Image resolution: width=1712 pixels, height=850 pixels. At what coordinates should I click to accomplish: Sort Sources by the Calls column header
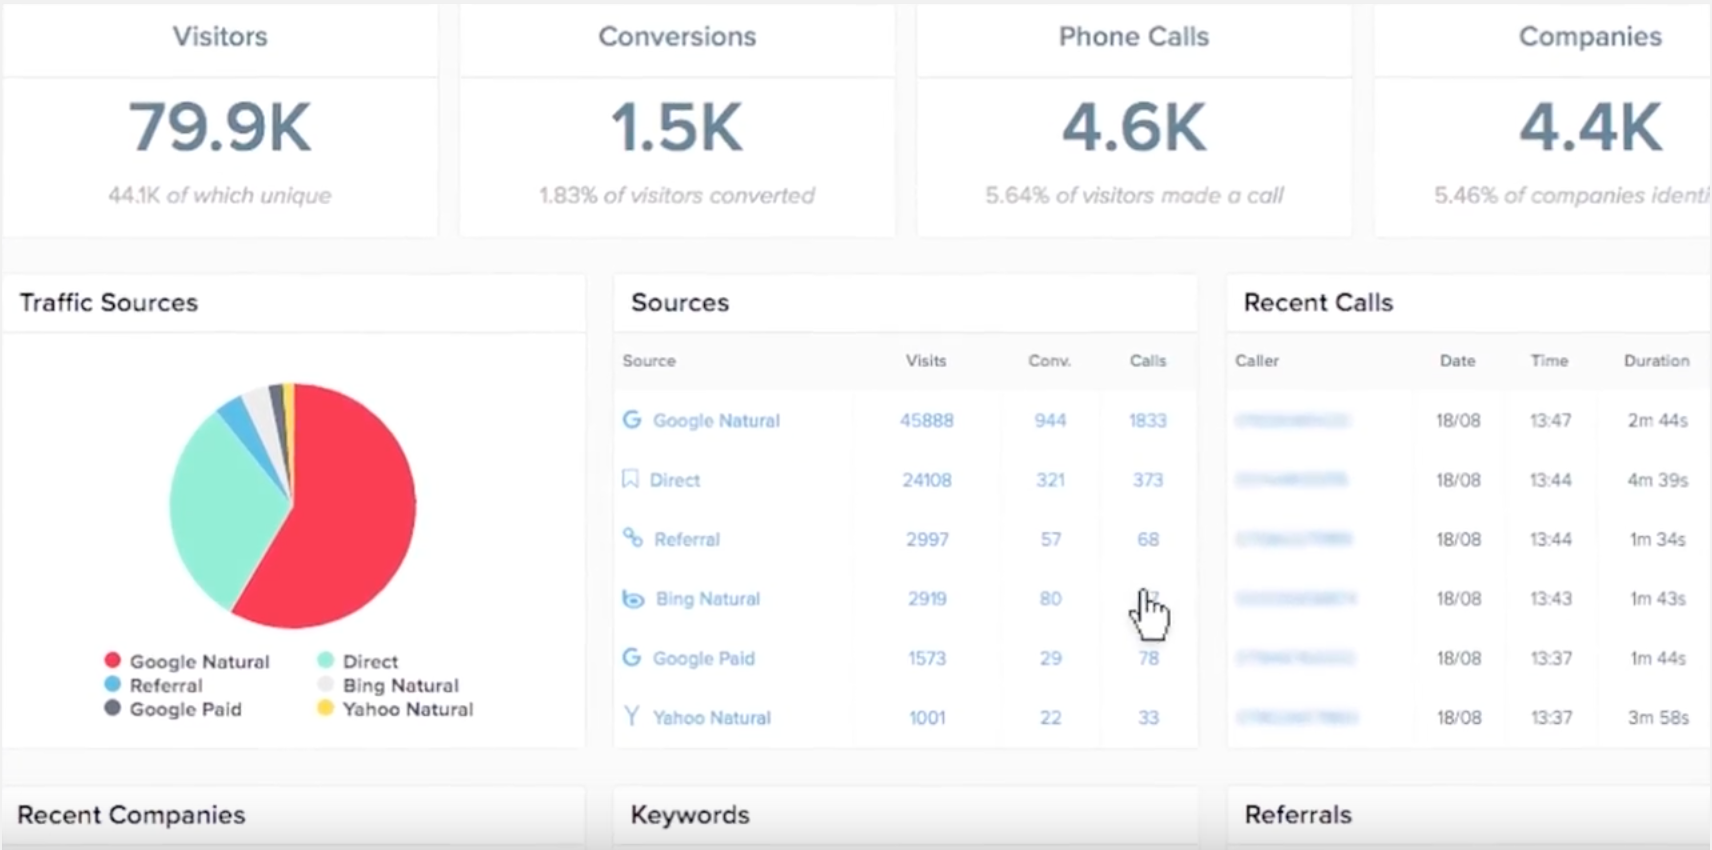[x=1148, y=361]
